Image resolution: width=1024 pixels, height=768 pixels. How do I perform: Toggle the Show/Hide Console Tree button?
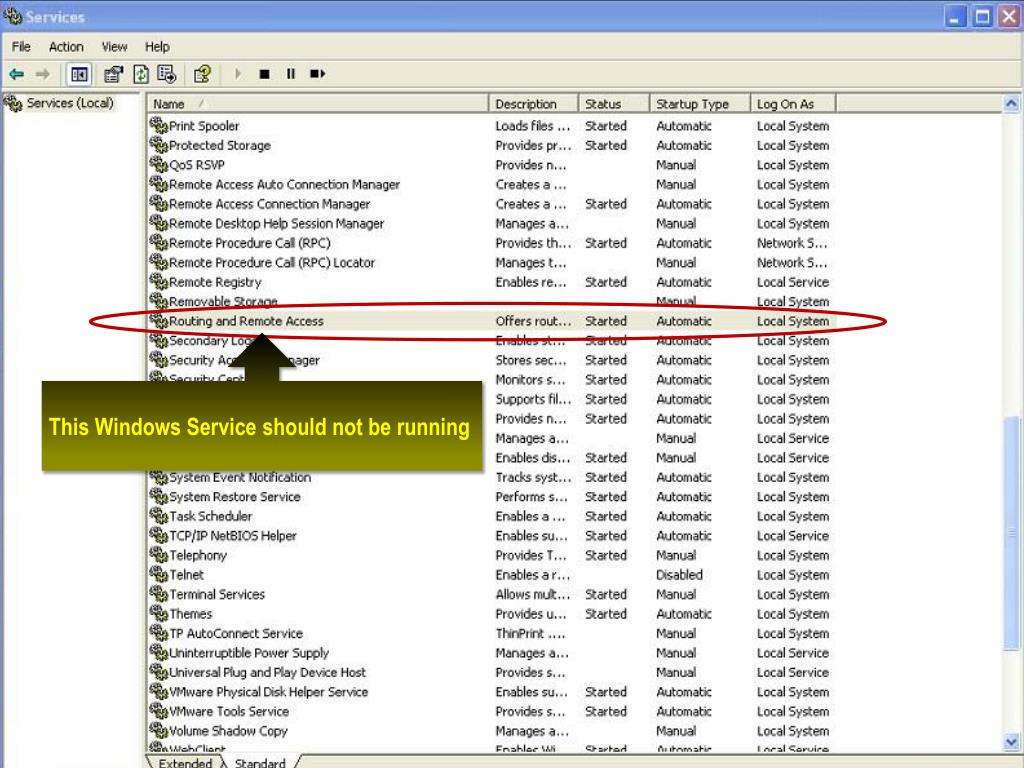pyautogui.click(x=79, y=74)
